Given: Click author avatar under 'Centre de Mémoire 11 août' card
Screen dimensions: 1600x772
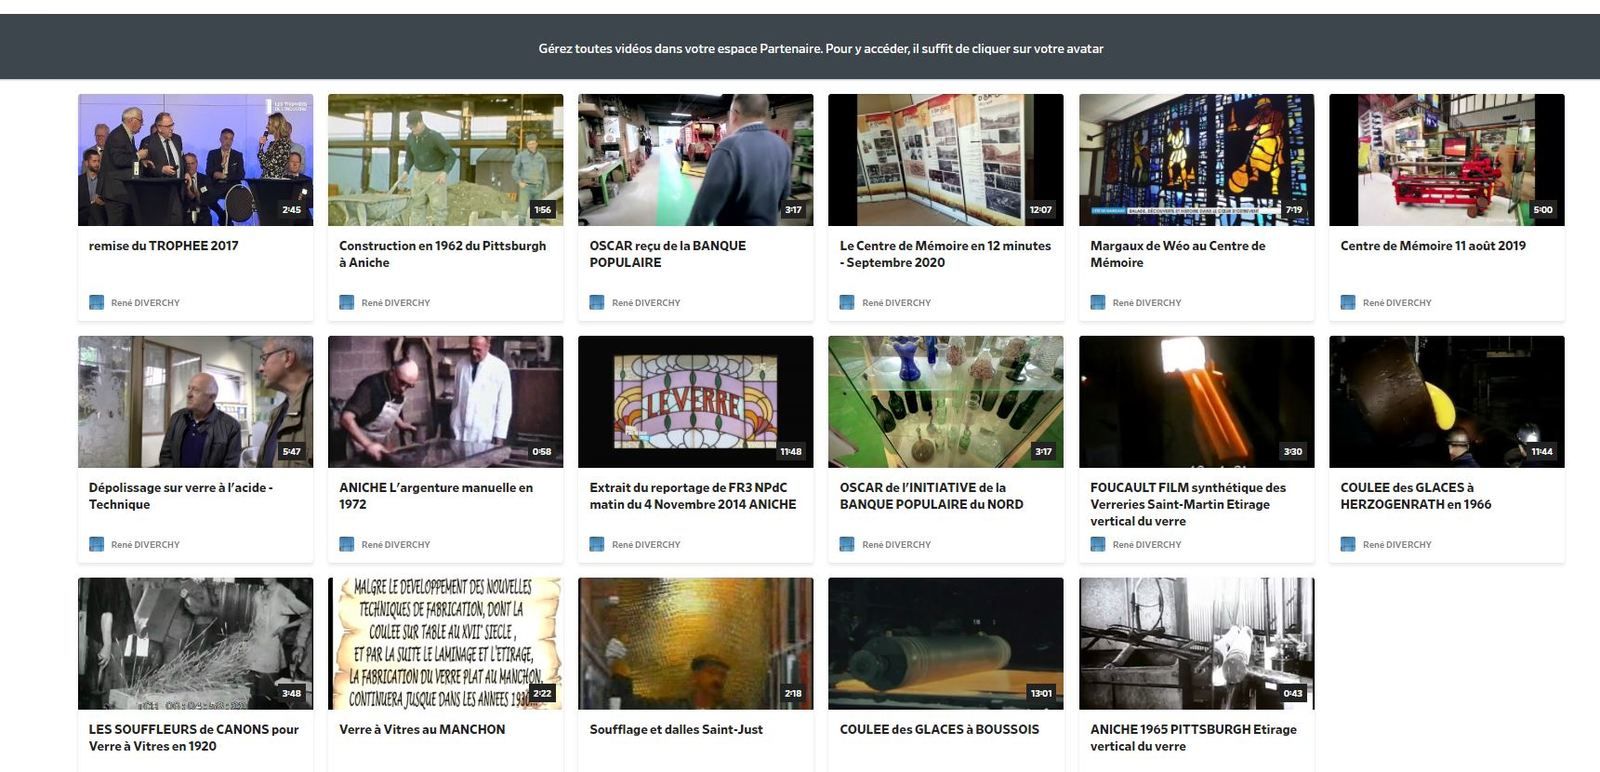Looking at the screenshot, I should click(x=1347, y=302).
